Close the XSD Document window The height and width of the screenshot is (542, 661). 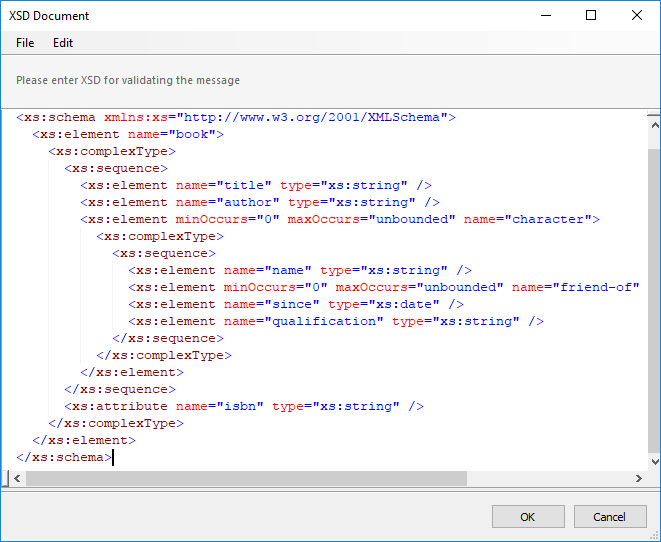[637, 16]
